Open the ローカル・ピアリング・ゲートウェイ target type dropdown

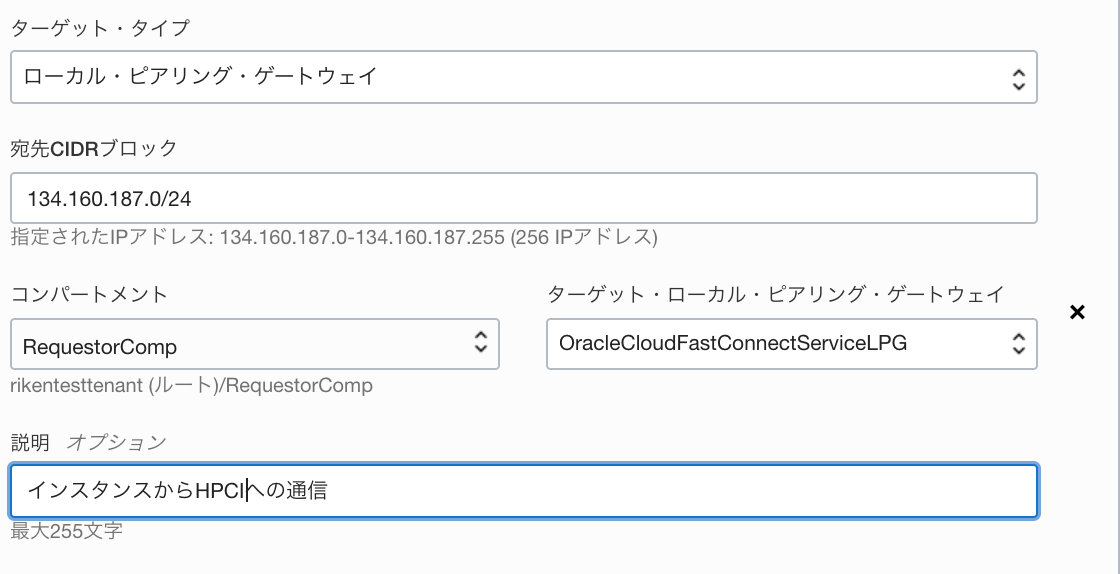click(x=524, y=77)
